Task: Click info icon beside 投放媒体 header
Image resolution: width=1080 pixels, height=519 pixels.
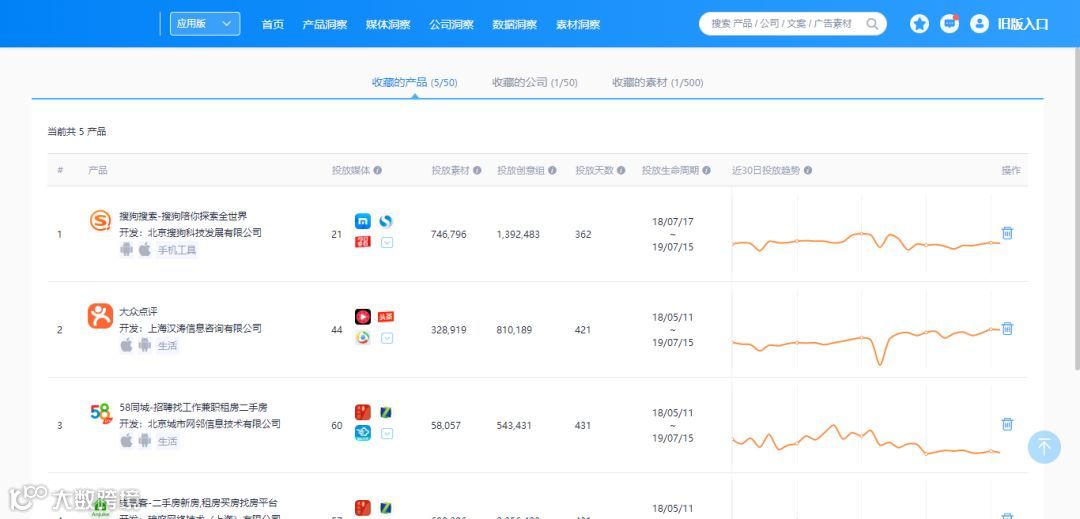Action: (x=377, y=170)
